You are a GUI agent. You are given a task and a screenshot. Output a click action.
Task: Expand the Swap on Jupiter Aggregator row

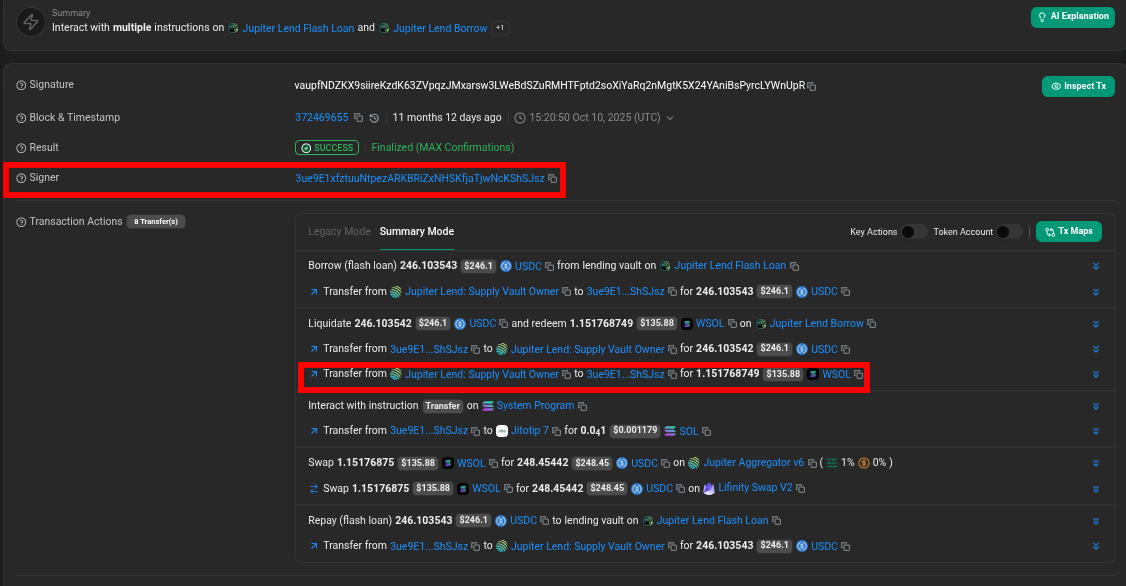tap(1096, 463)
